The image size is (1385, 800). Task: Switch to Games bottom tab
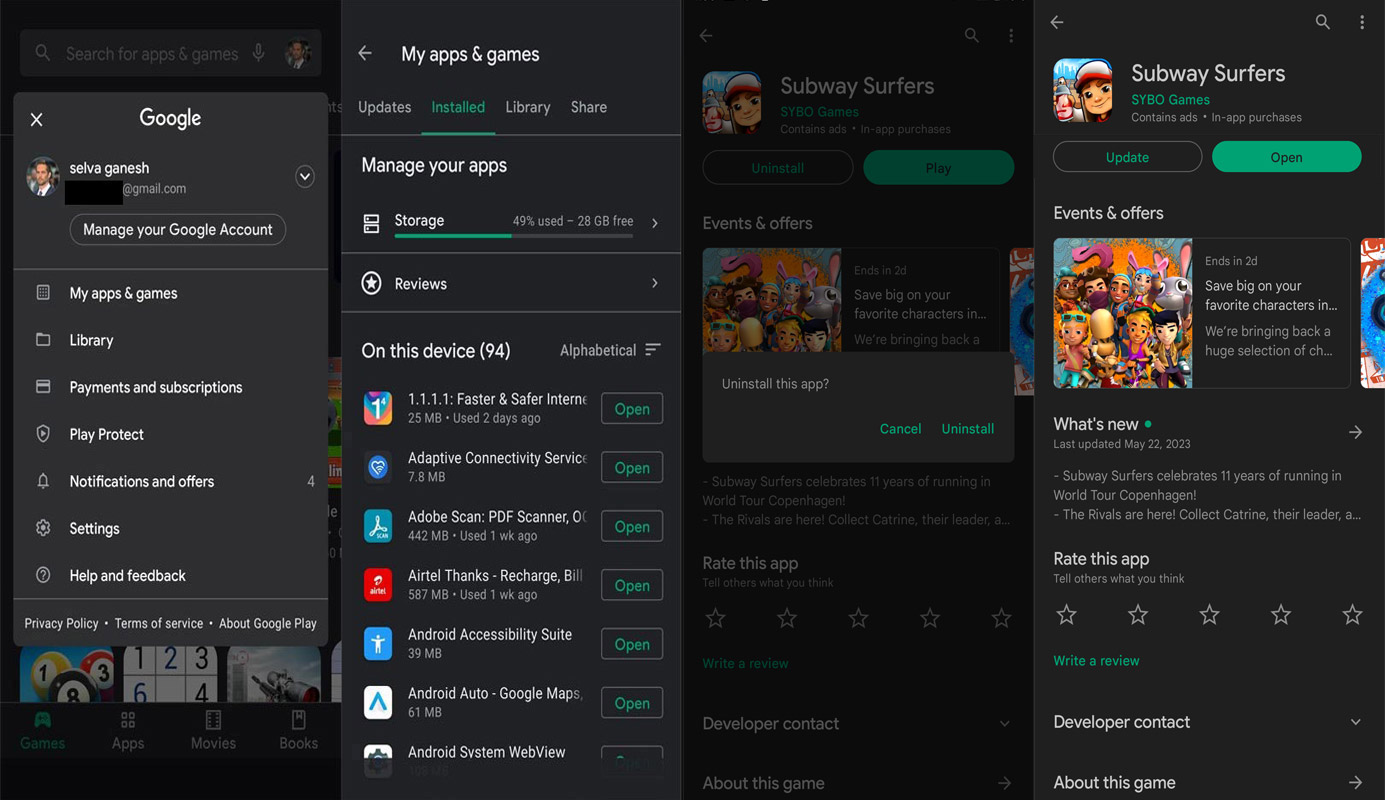point(42,731)
